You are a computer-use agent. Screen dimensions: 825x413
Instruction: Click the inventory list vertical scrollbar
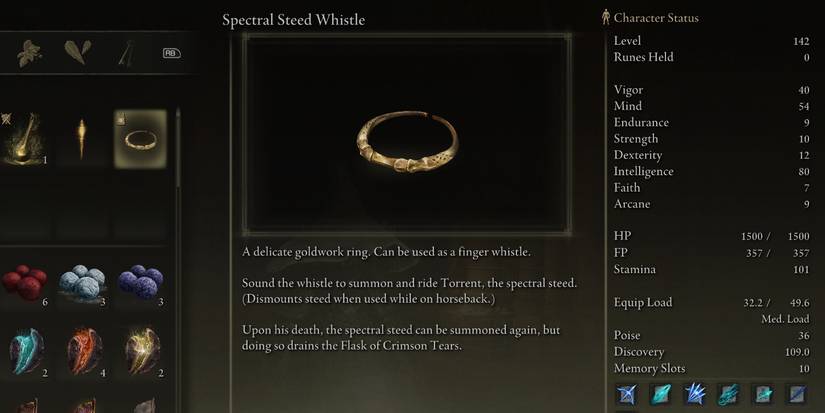[178, 147]
